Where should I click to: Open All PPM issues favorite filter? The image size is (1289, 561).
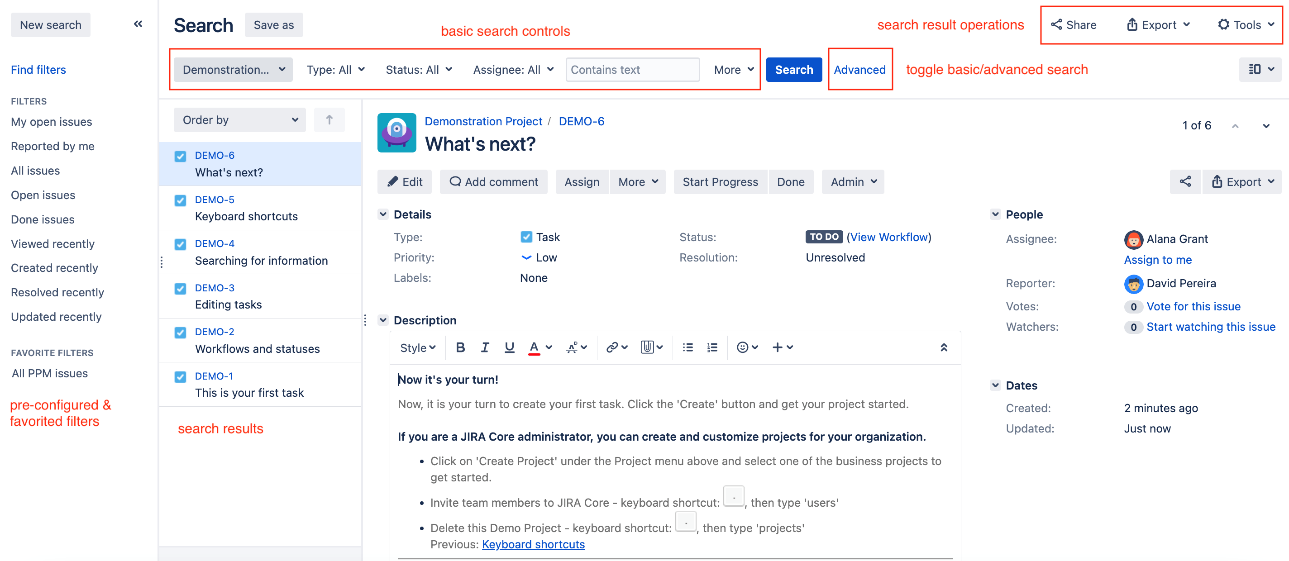[x=50, y=373]
